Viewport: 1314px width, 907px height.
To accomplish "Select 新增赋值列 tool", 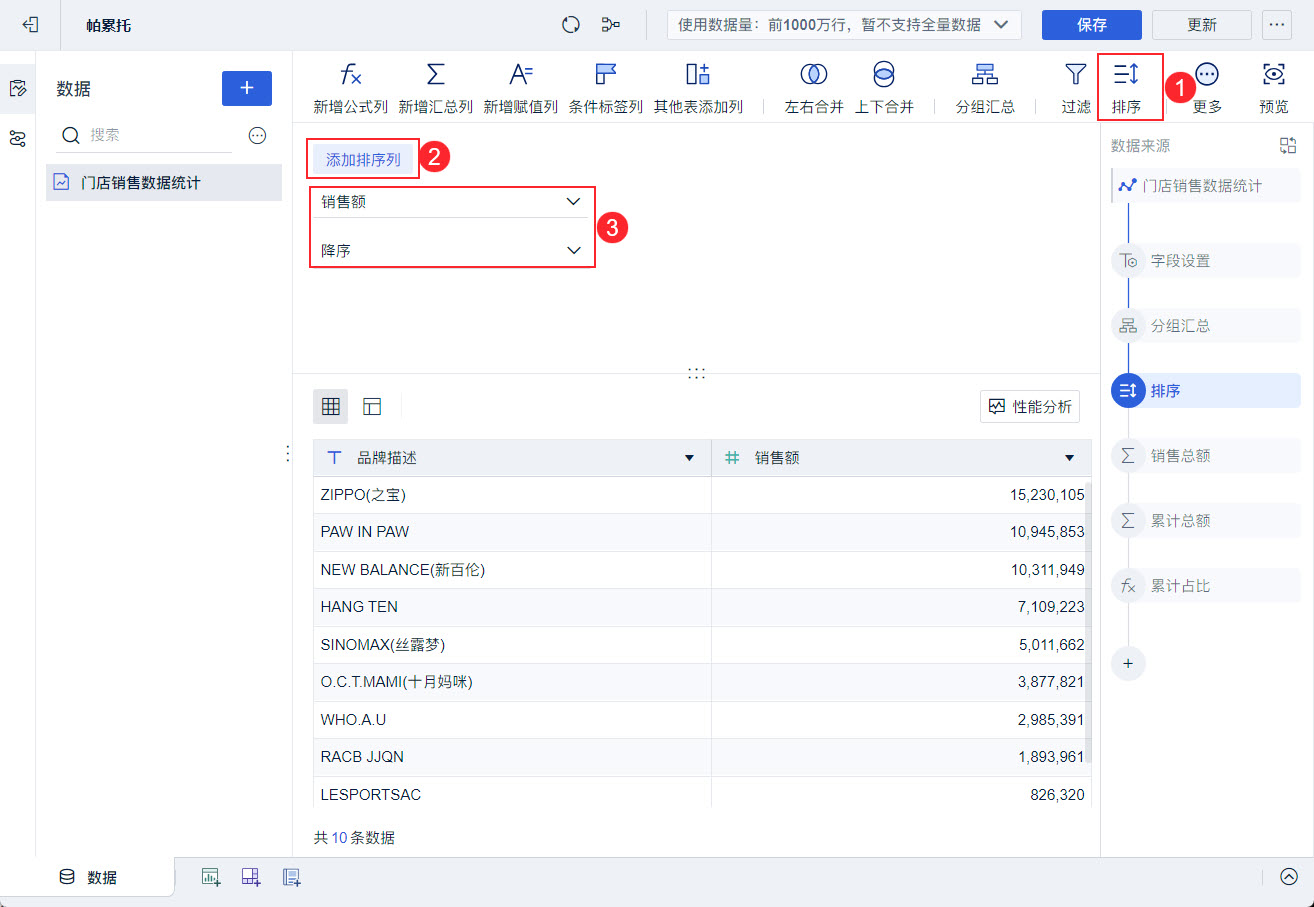I will [520, 87].
